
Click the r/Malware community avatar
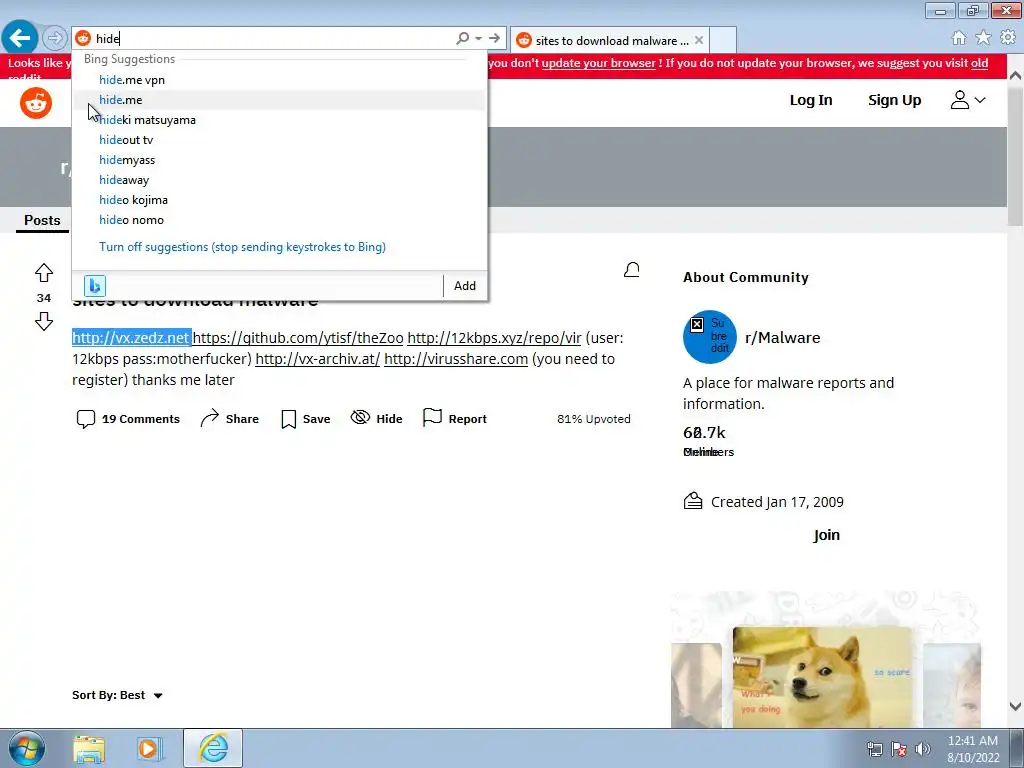pos(710,336)
